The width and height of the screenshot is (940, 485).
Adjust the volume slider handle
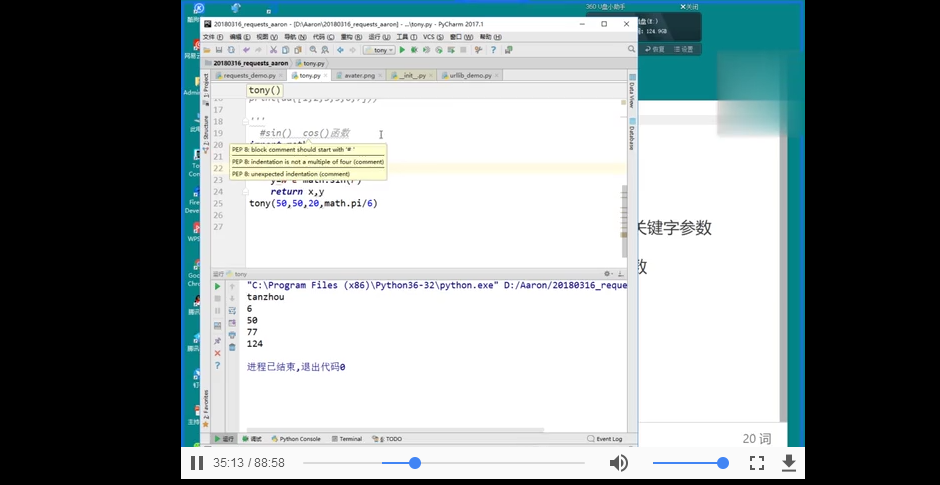point(723,463)
